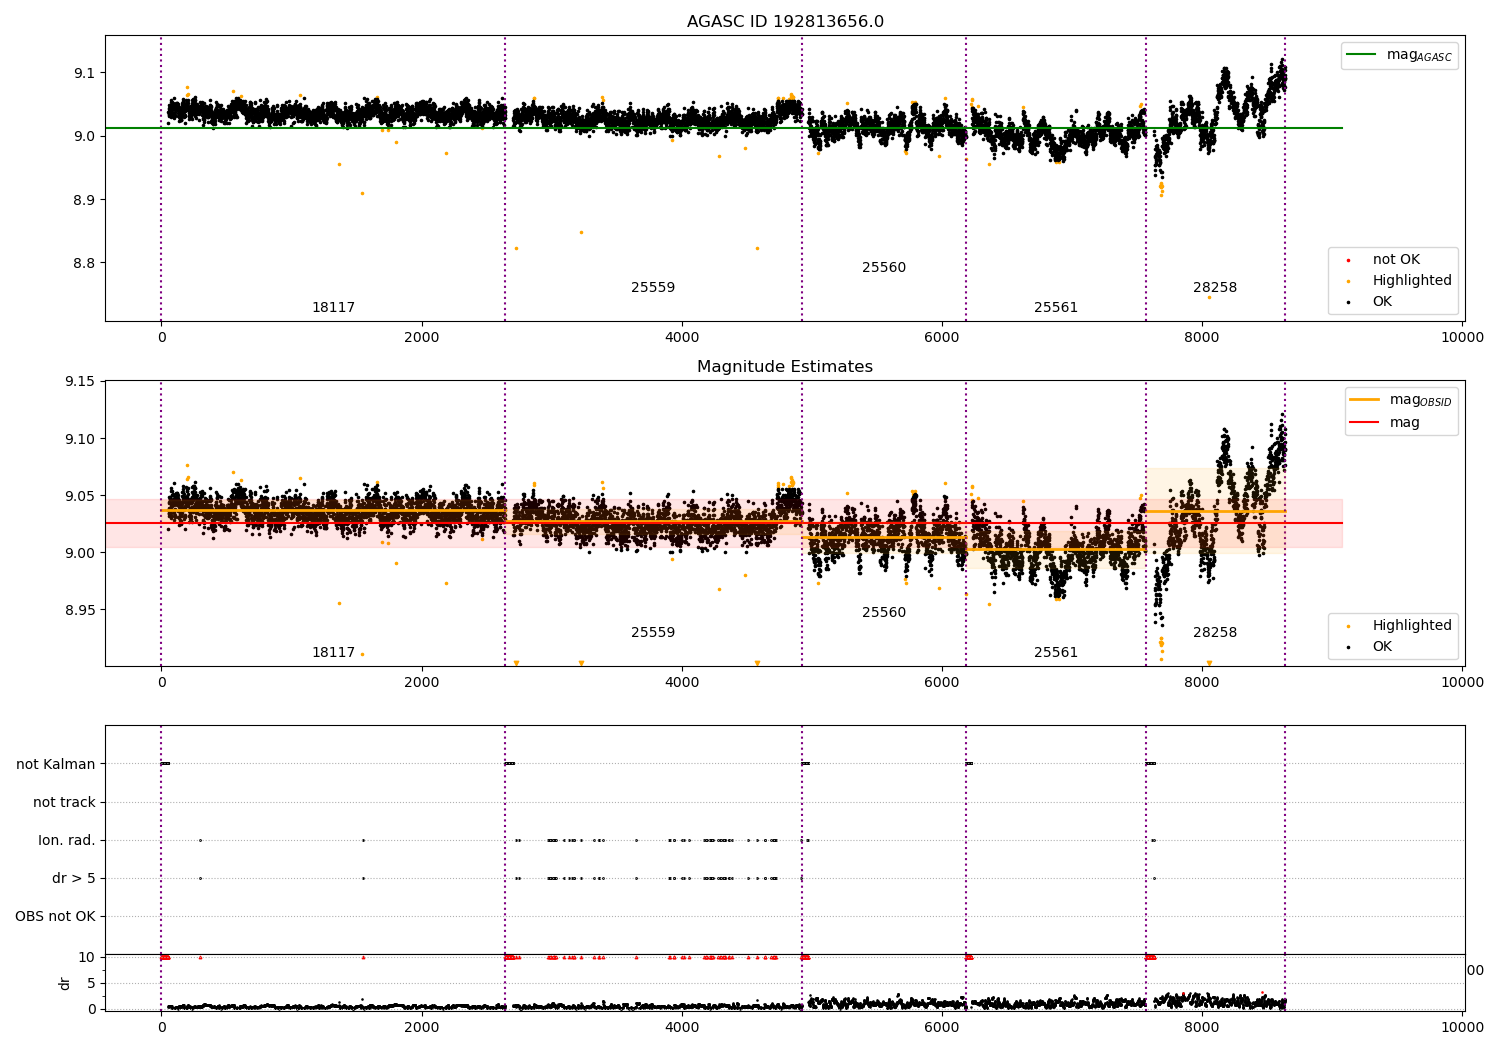Select 'OK' legend entry in Magnitude Estimates plot
The width and height of the screenshot is (1500, 1050).
click(x=1382, y=647)
